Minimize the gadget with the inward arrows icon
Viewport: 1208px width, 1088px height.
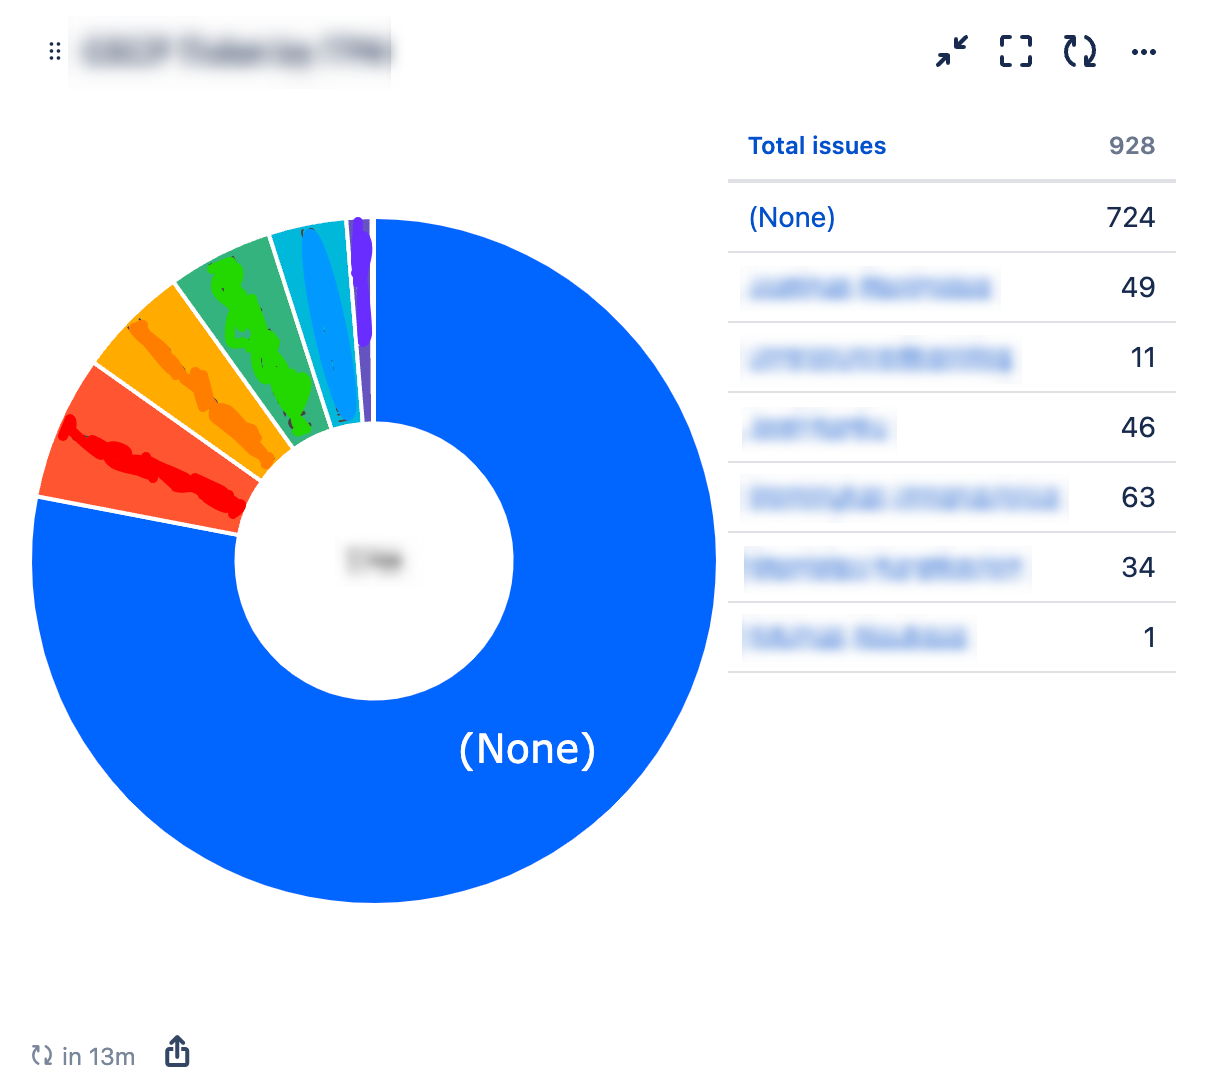click(x=952, y=51)
